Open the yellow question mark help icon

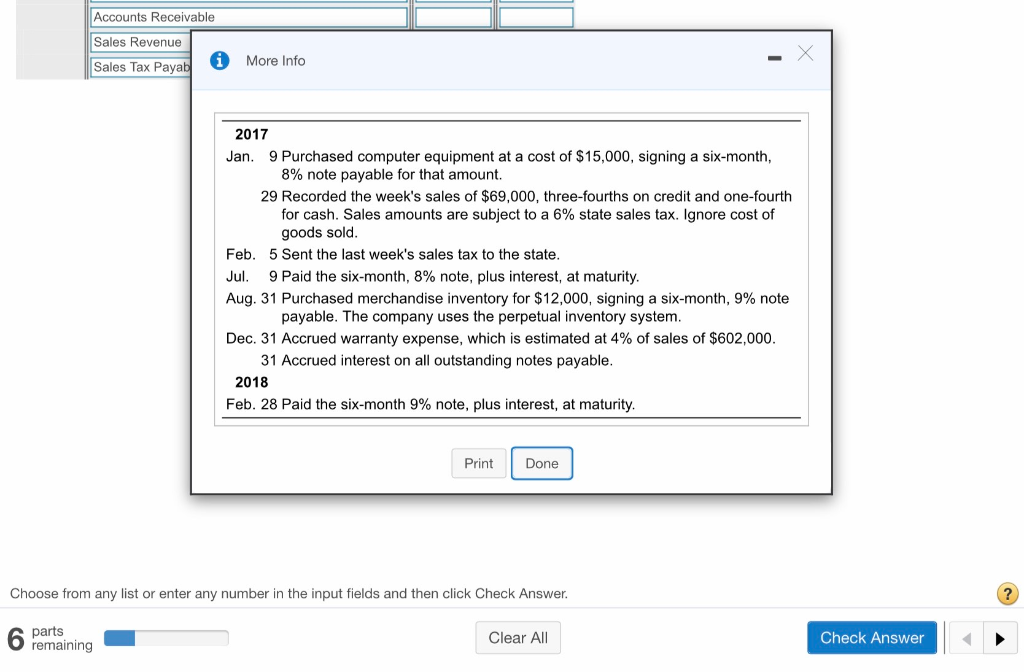[1006, 594]
